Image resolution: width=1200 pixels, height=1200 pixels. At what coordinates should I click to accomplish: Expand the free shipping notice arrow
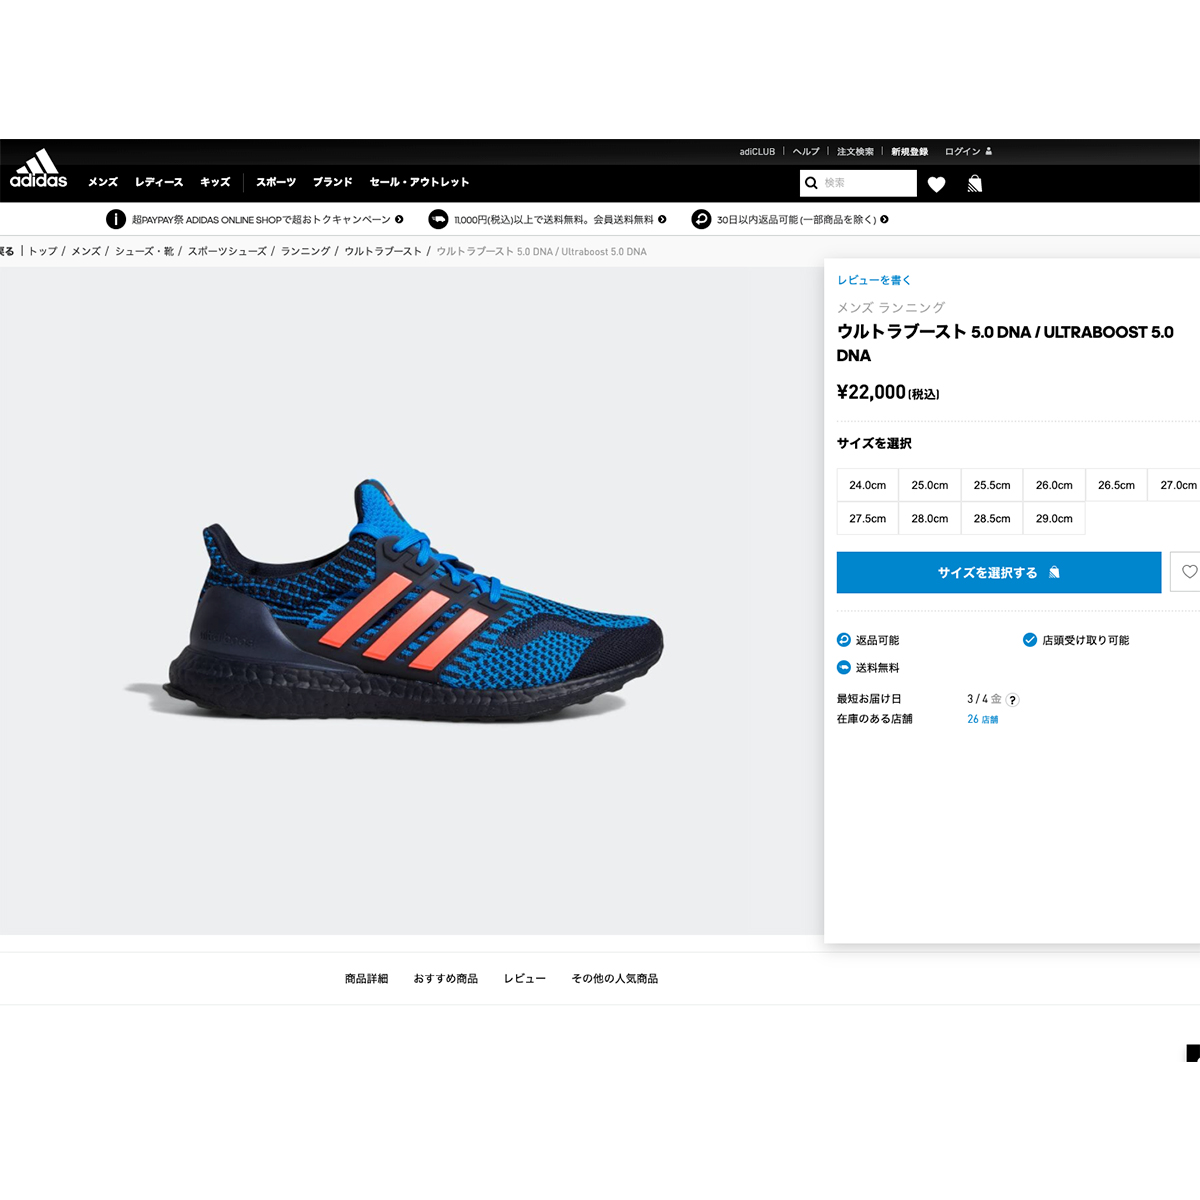click(662, 219)
